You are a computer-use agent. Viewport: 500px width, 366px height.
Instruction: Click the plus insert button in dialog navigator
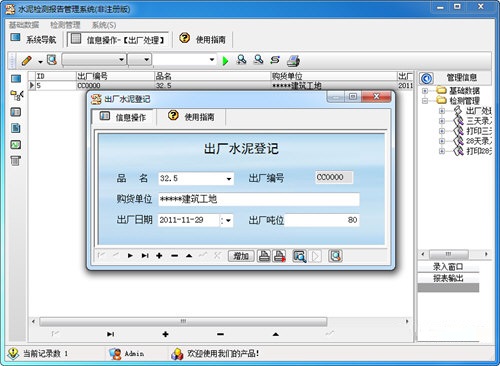[x=159, y=256]
